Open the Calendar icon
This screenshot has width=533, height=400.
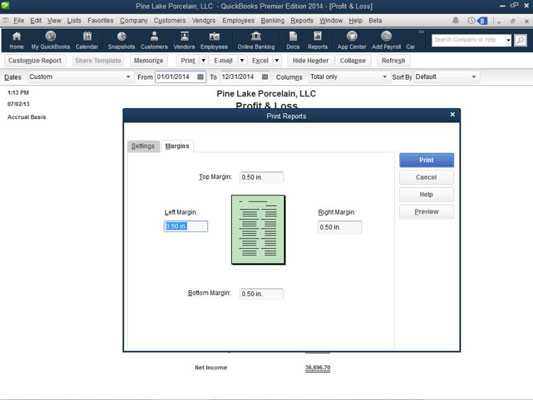[87, 40]
